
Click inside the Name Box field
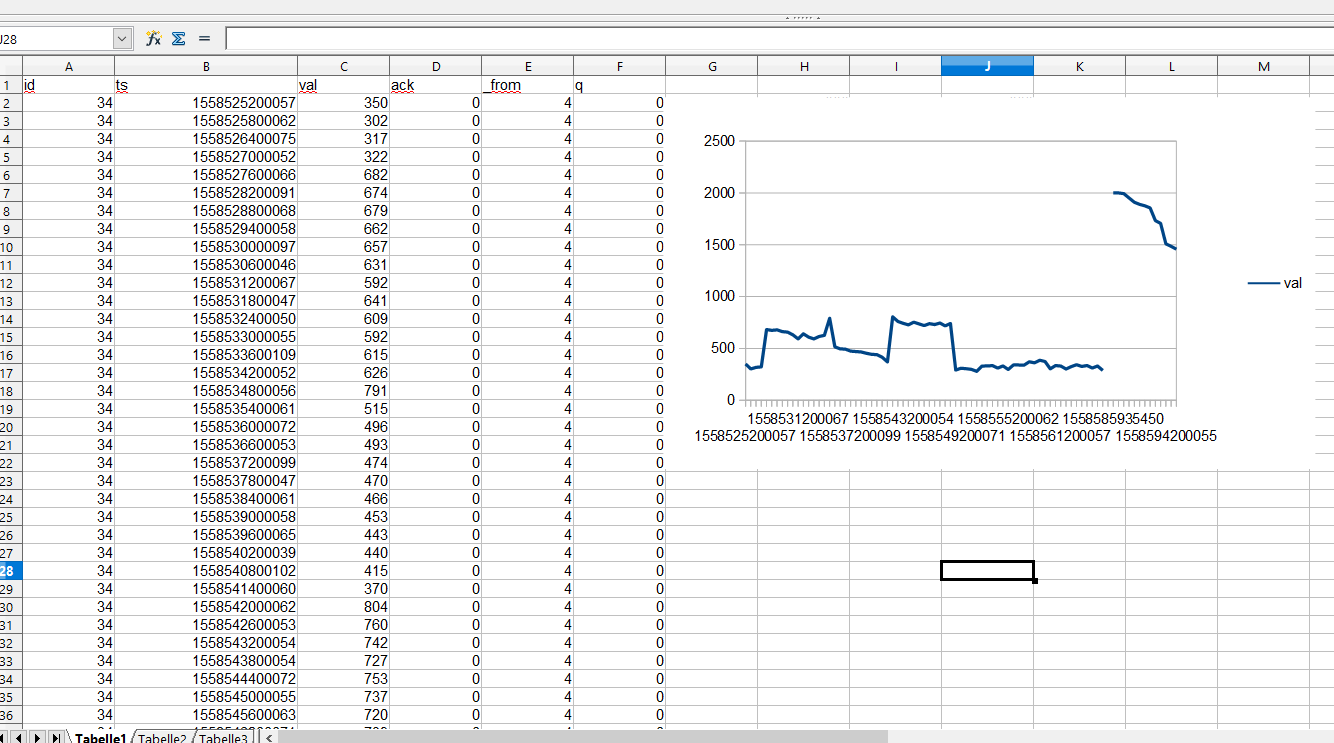(x=56, y=39)
